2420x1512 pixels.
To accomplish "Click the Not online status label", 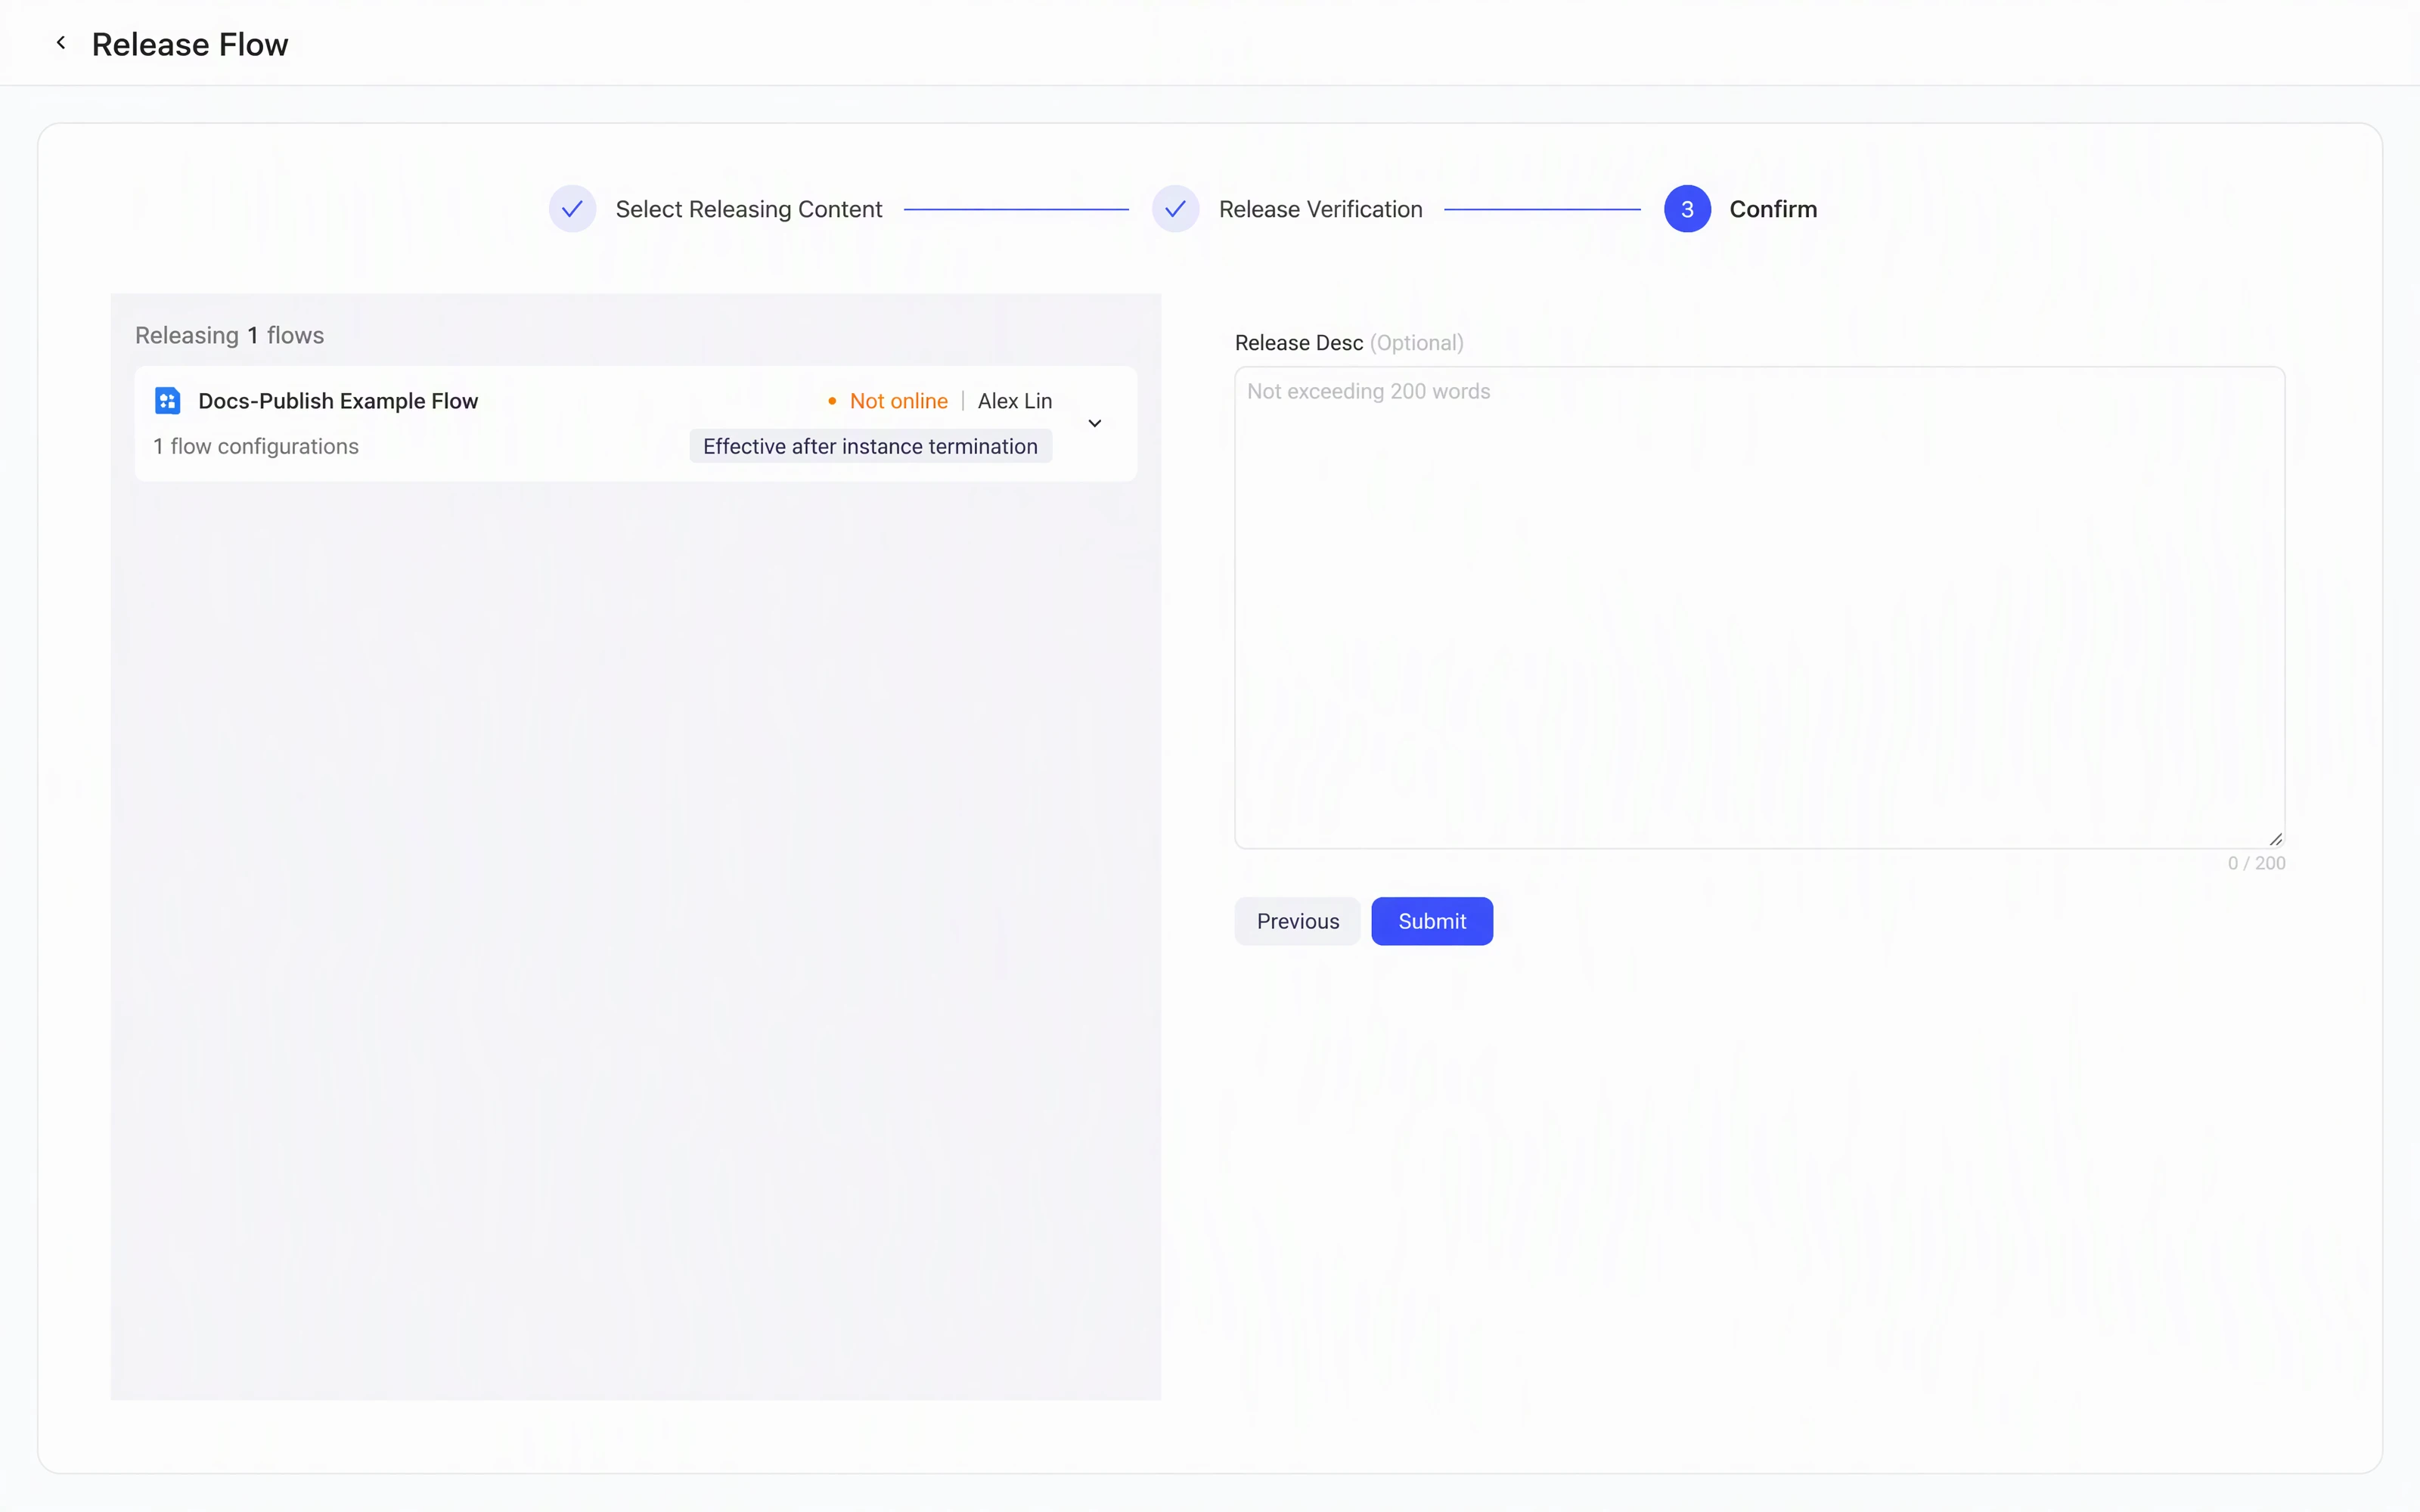I will tap(898, 401).
